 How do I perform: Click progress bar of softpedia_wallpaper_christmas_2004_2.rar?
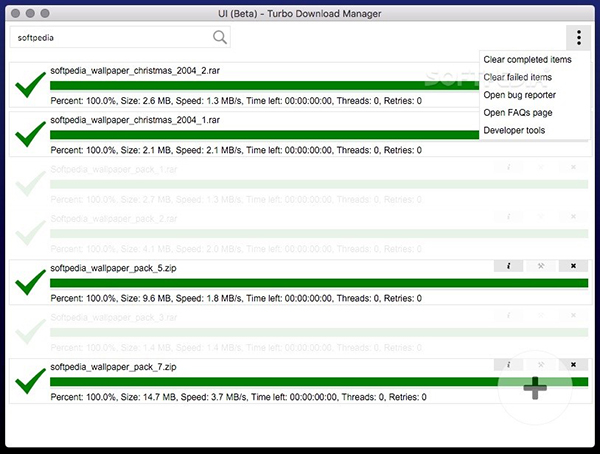pyautogui.click(x=264, y=85)
